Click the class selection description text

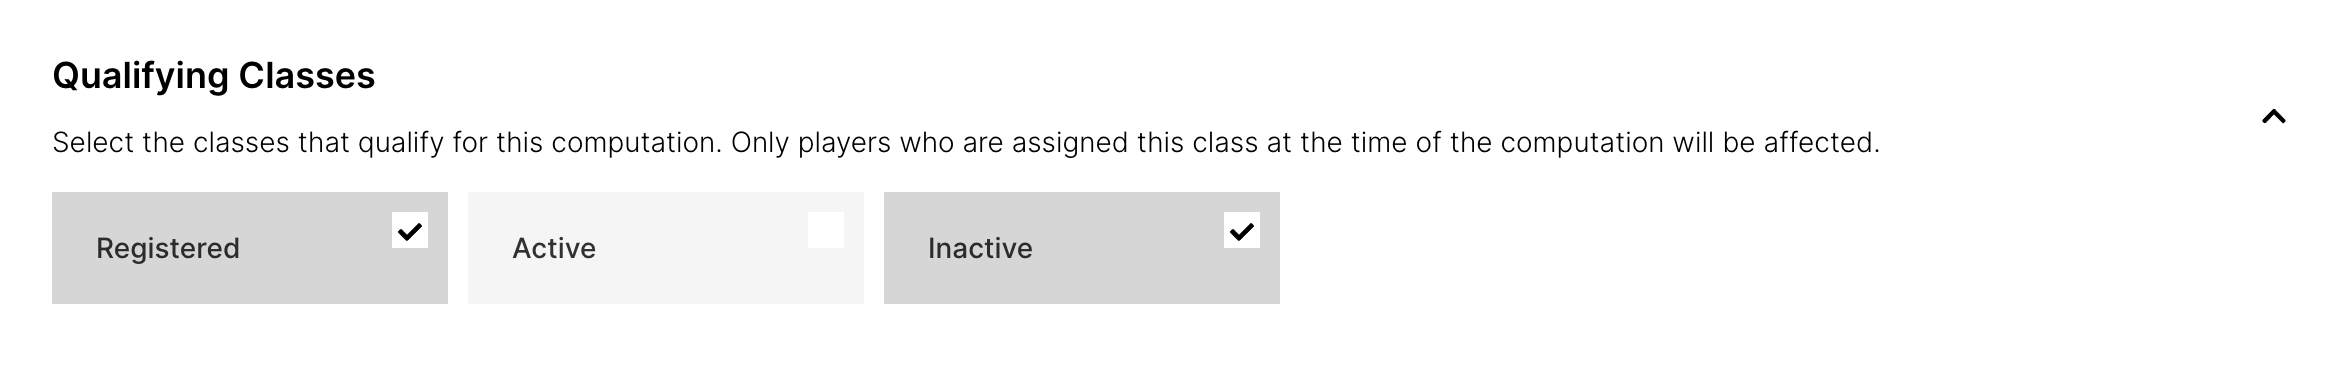coord(966,143)
